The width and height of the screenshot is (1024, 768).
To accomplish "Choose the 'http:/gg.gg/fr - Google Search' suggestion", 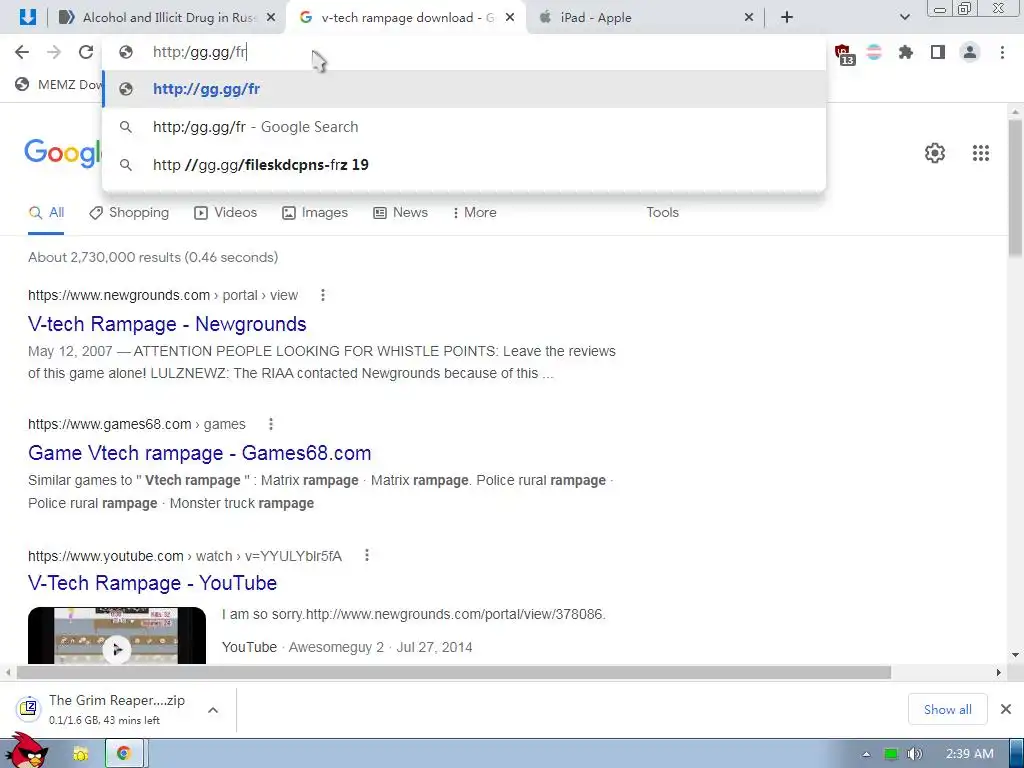I will click(x=464, y=127).
